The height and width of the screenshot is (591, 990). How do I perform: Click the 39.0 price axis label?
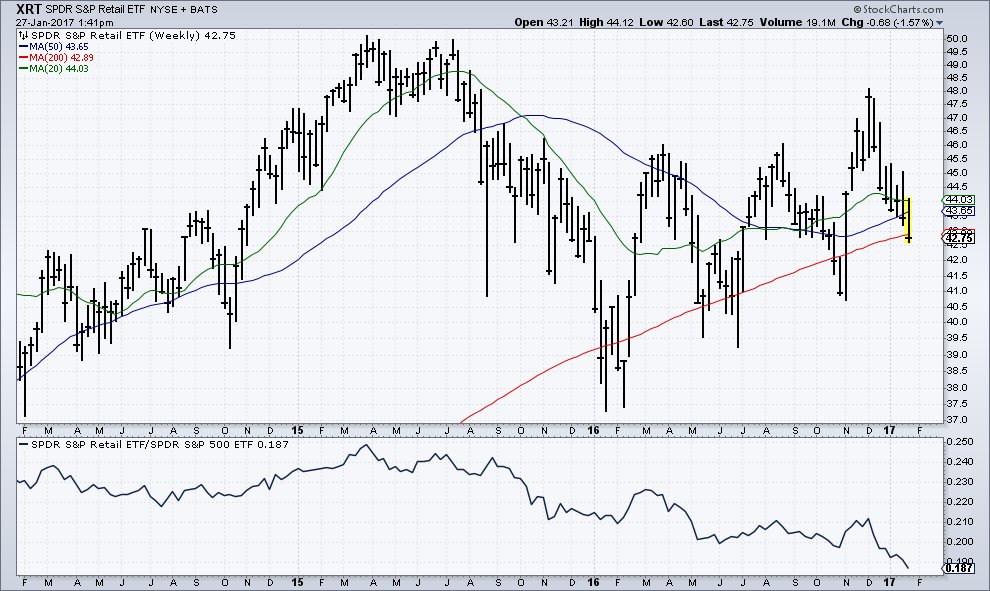(957, 355)
